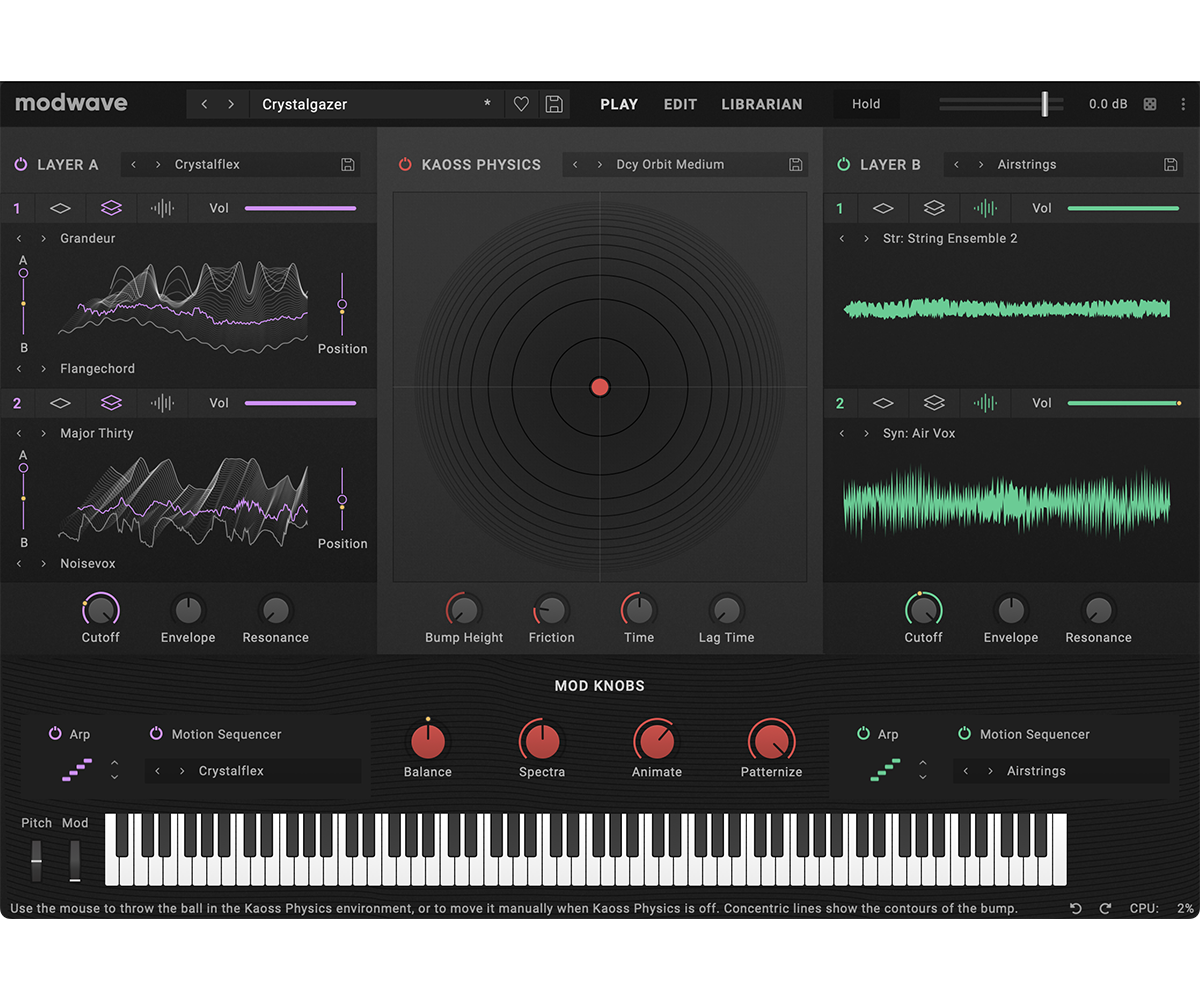Select the previous Kaoss Physics preset

click(575, 164)
